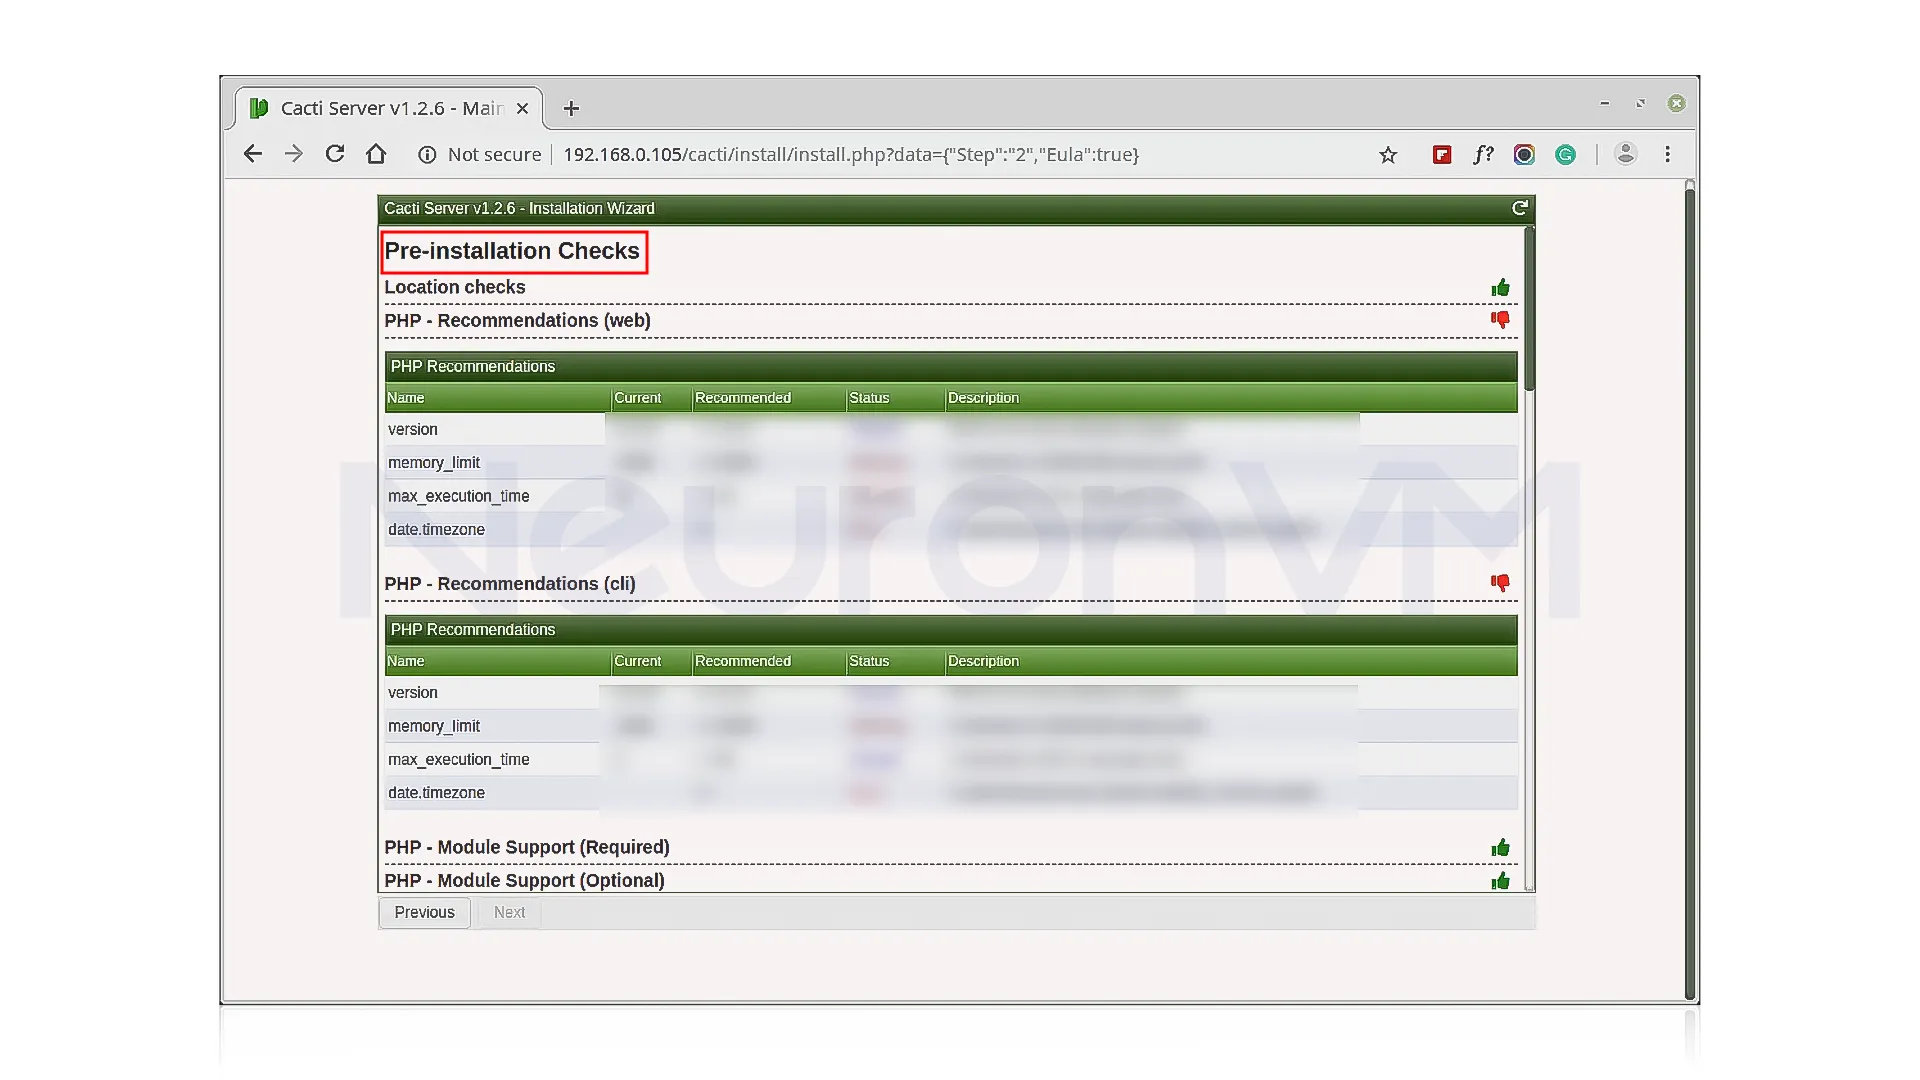Open the green Grammarly extension icon
Image resolution: width=1920 pixels, height=1080 pixels.
click(1566, 155)
